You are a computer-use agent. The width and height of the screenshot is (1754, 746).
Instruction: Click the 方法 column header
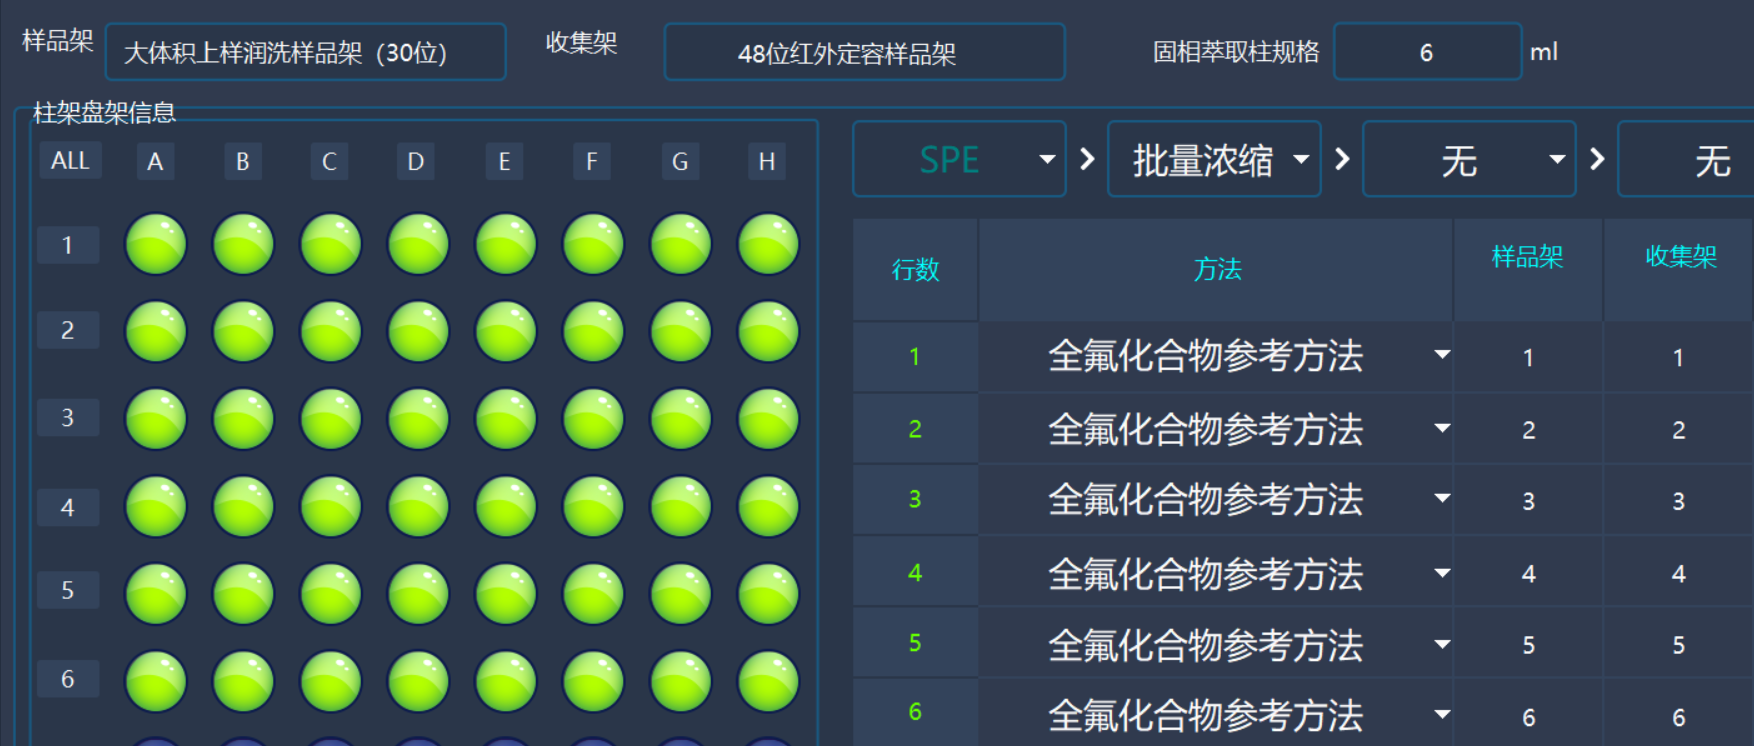[1216, 270]
